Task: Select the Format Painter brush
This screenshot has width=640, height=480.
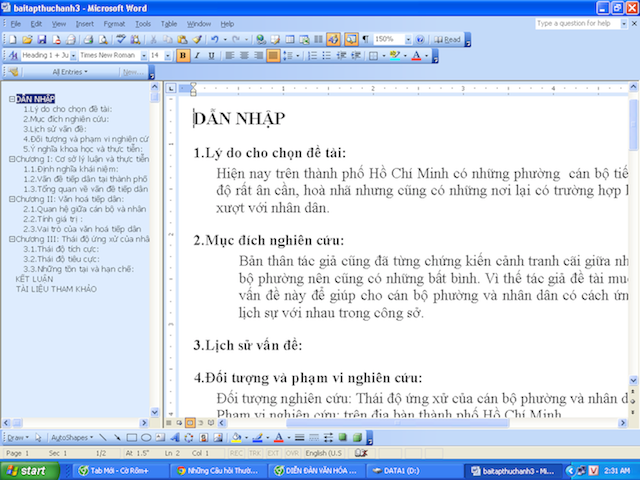Action: [197, 40]
